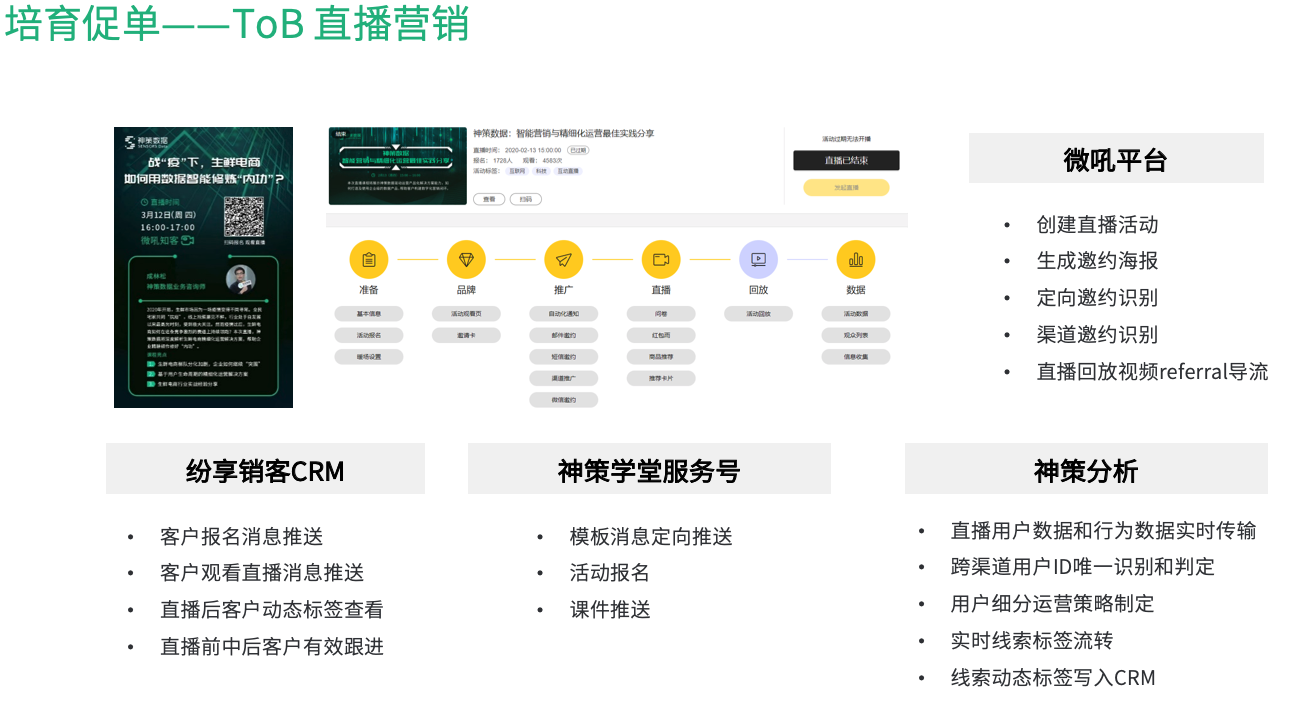
Task: Click the 查看 button under event info
Action: 489,199
